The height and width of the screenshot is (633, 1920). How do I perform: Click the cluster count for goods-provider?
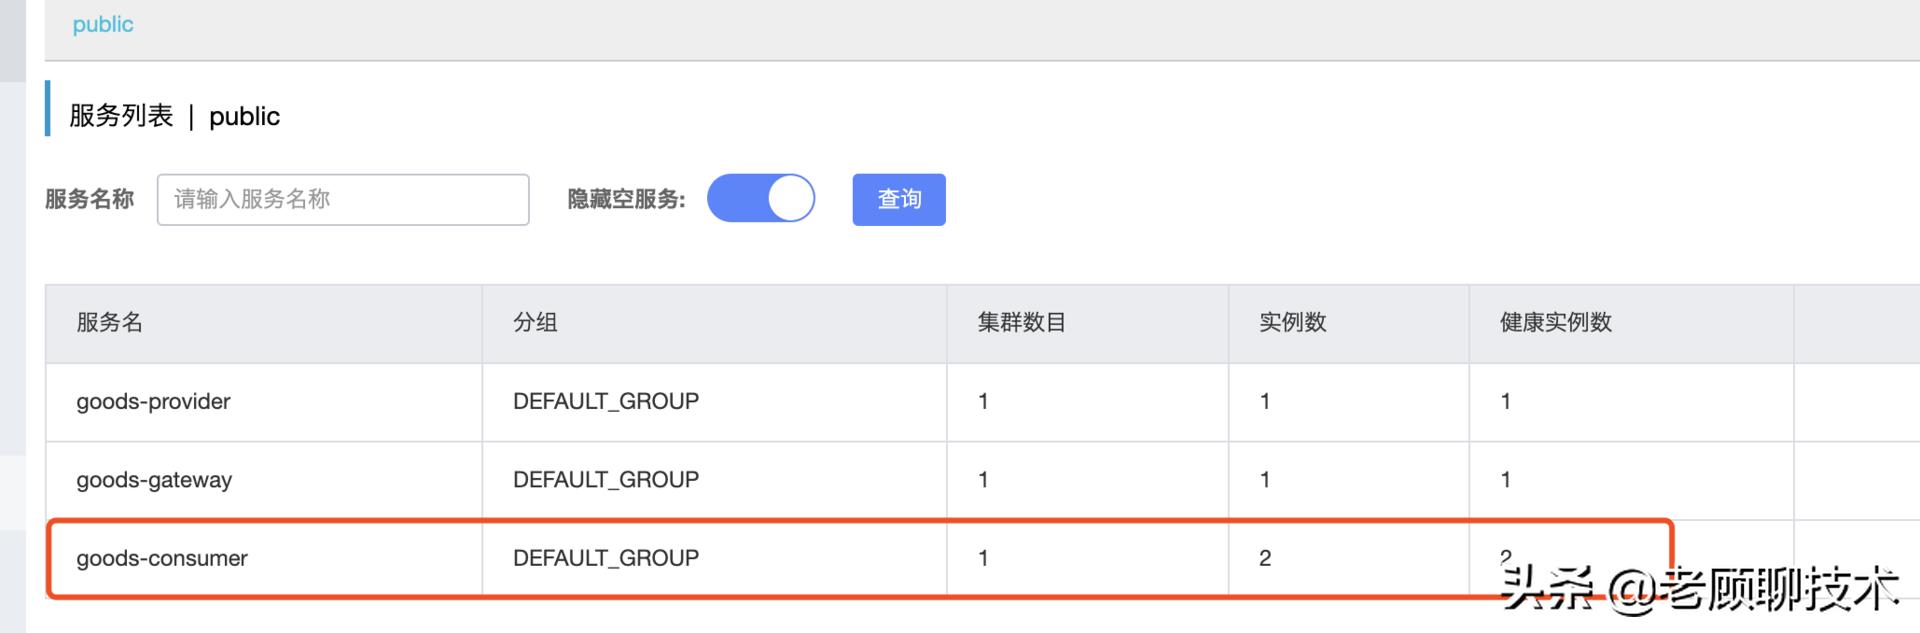tap(983, 401)
